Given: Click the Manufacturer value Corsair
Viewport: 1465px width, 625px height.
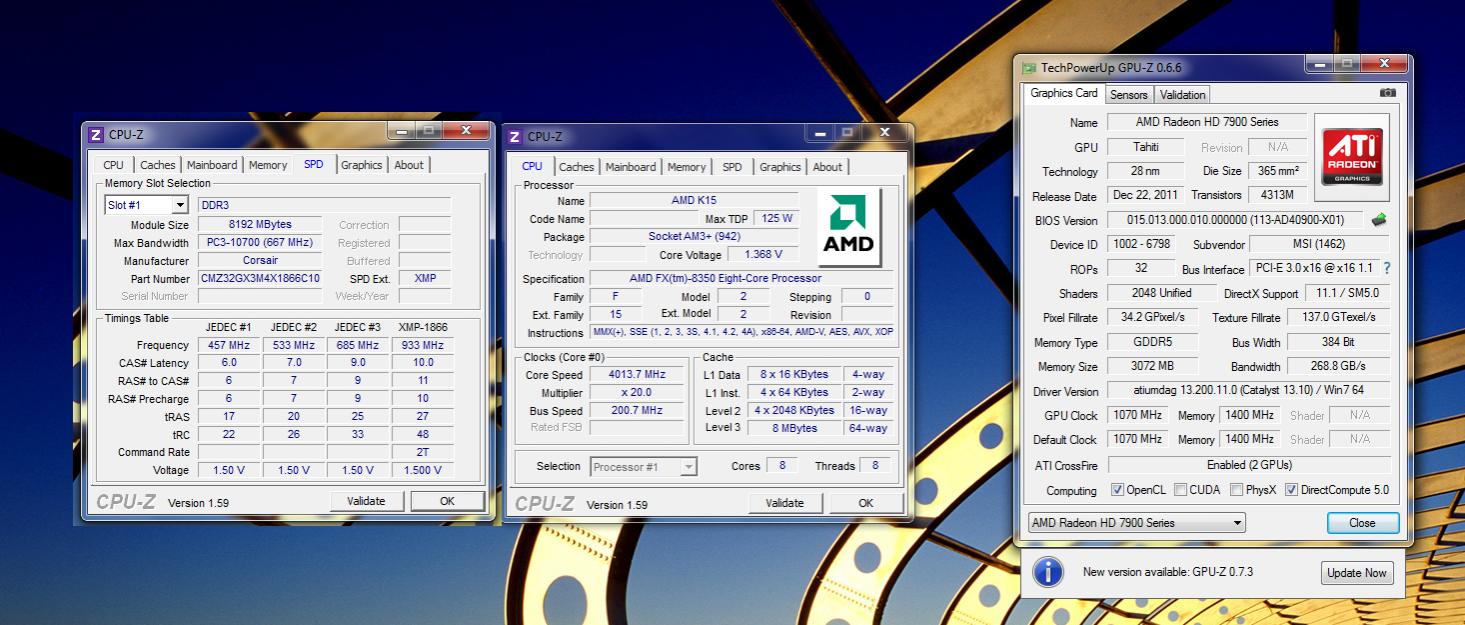Looking at the screenshot, I should (x=260, y=261).
